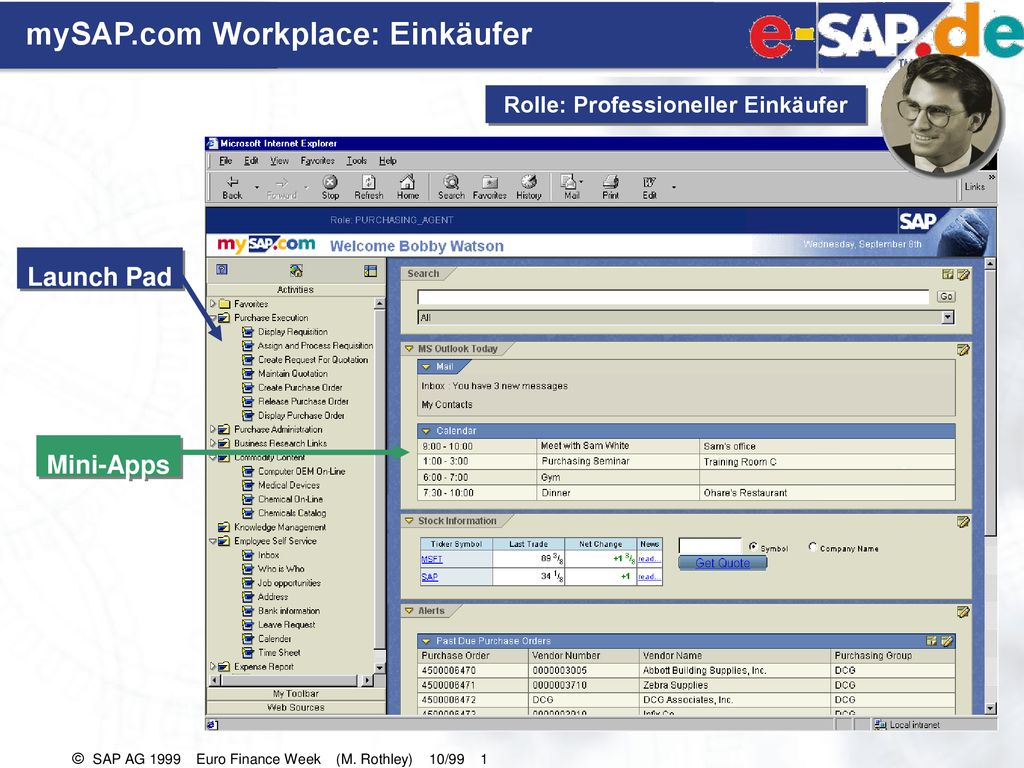Click the Print toolbar icon
This screenshot has height=768, width=1024.
click(x=611, y=187)
